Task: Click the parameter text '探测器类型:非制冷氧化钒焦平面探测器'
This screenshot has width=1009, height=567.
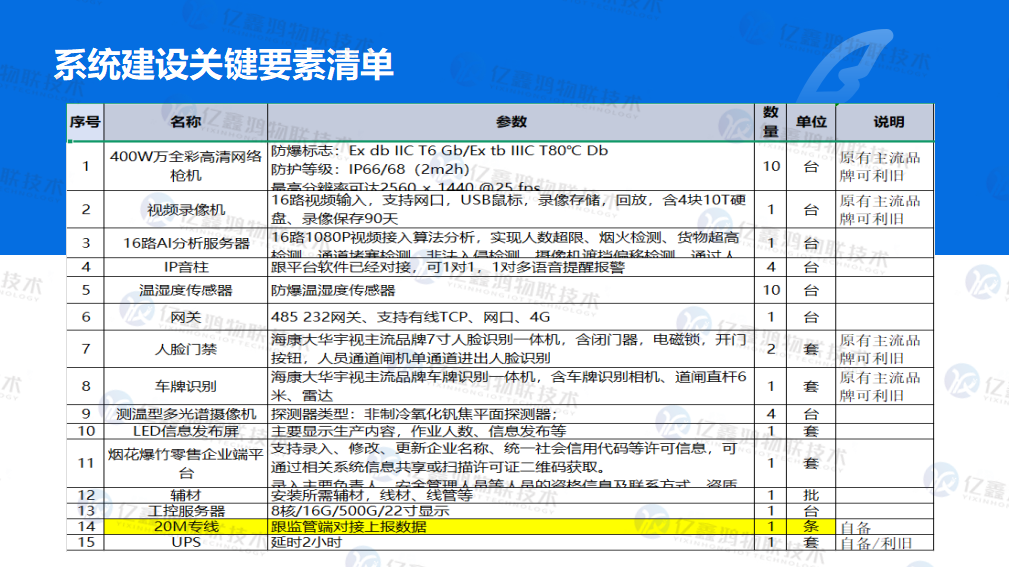Action: 411,414
